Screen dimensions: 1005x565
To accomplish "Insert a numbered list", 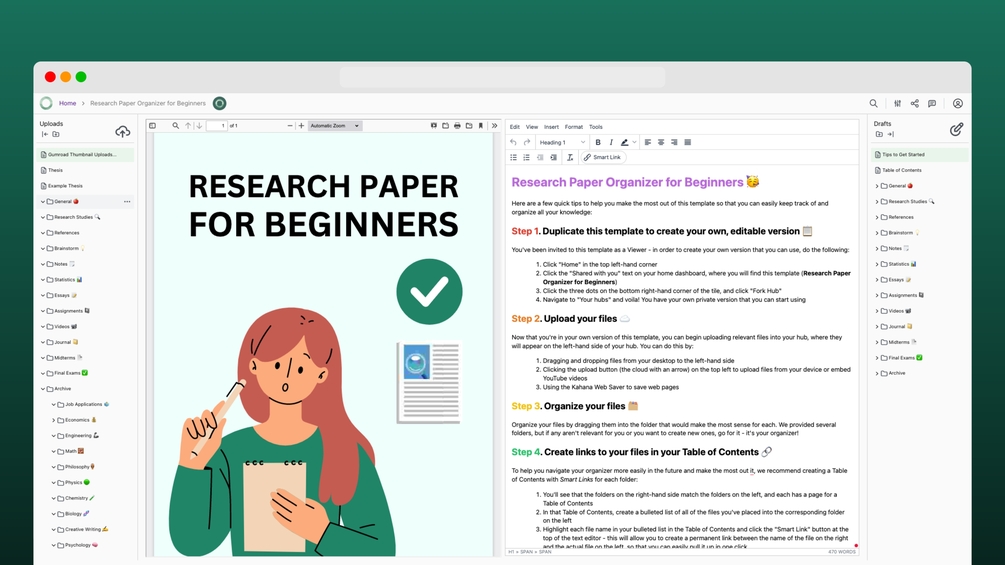I will 527,157.
